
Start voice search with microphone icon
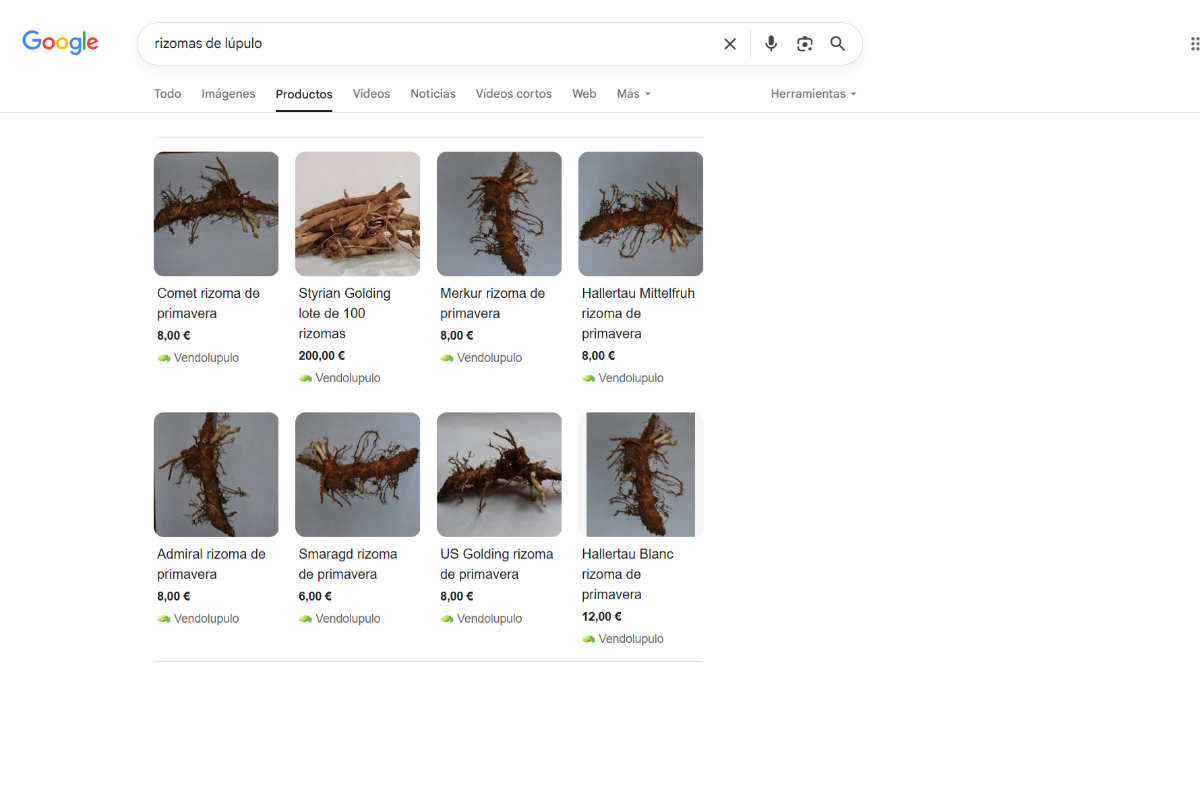click(771, 44)
